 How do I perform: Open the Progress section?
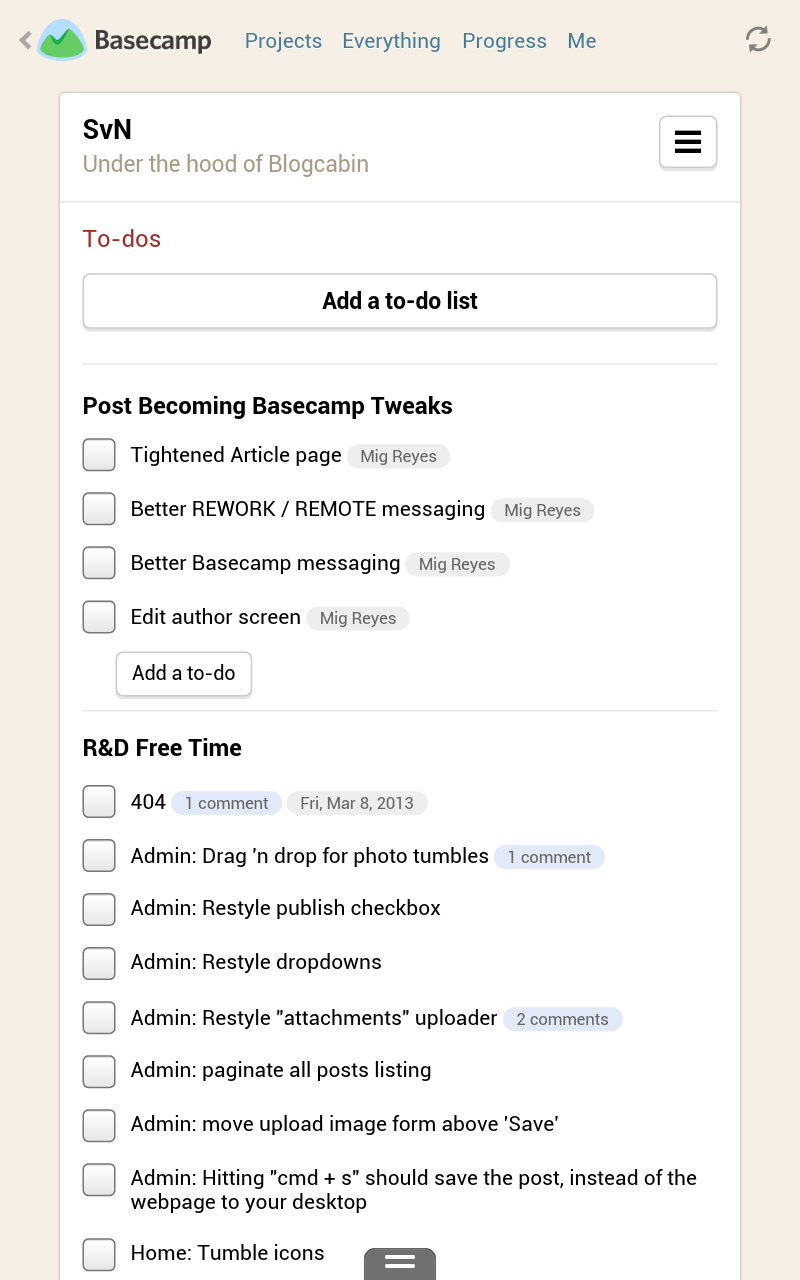[504, 41]
